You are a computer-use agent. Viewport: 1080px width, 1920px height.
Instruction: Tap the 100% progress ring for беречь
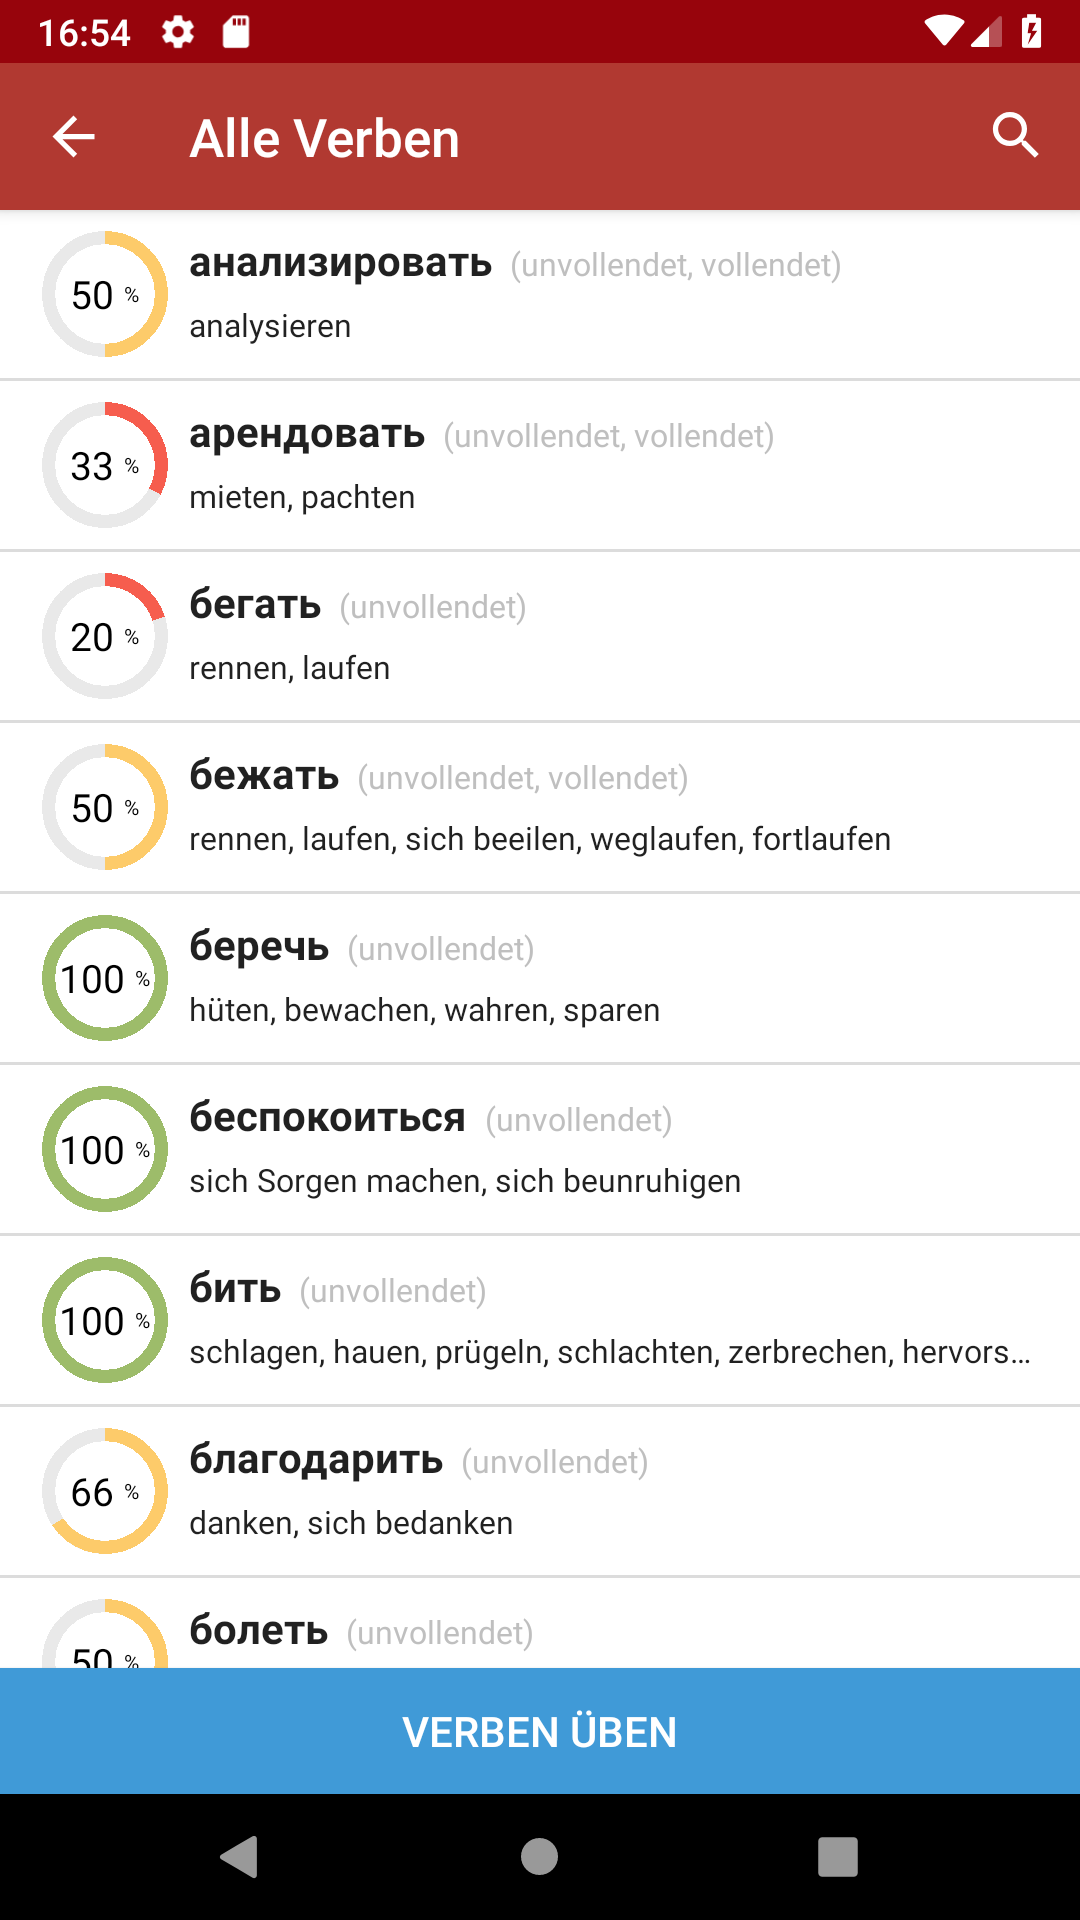point(105,978)
